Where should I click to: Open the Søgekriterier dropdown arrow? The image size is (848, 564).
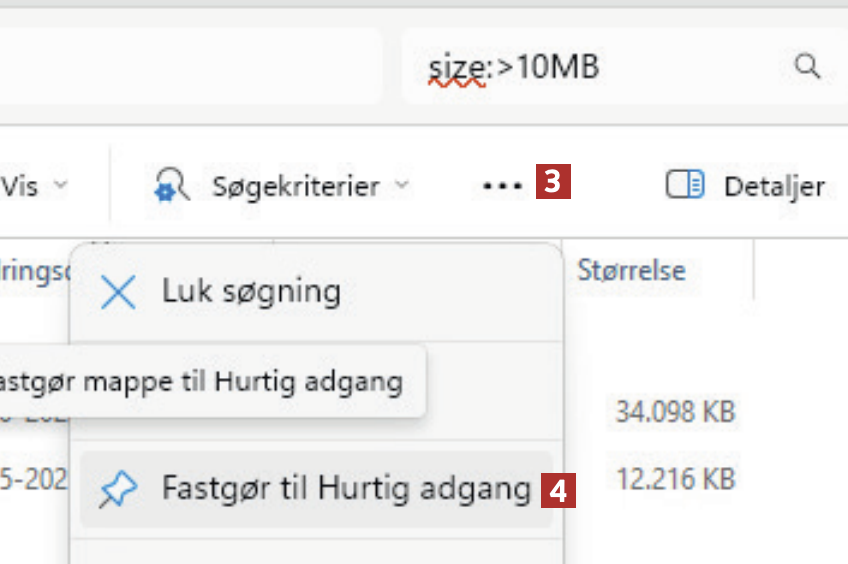pos(402,186)
